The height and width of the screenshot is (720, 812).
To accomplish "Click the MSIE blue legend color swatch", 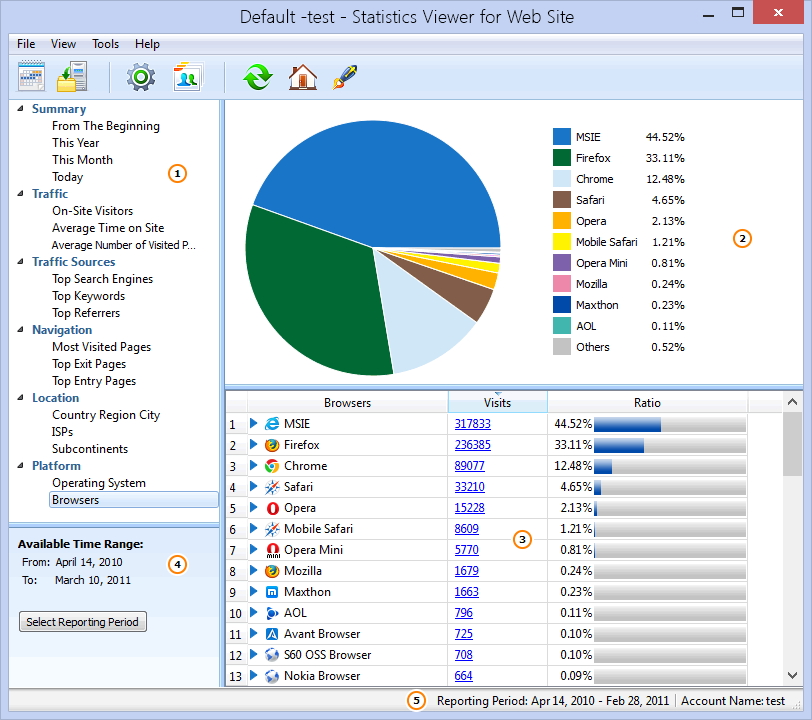I will click(x=562, y=137).
